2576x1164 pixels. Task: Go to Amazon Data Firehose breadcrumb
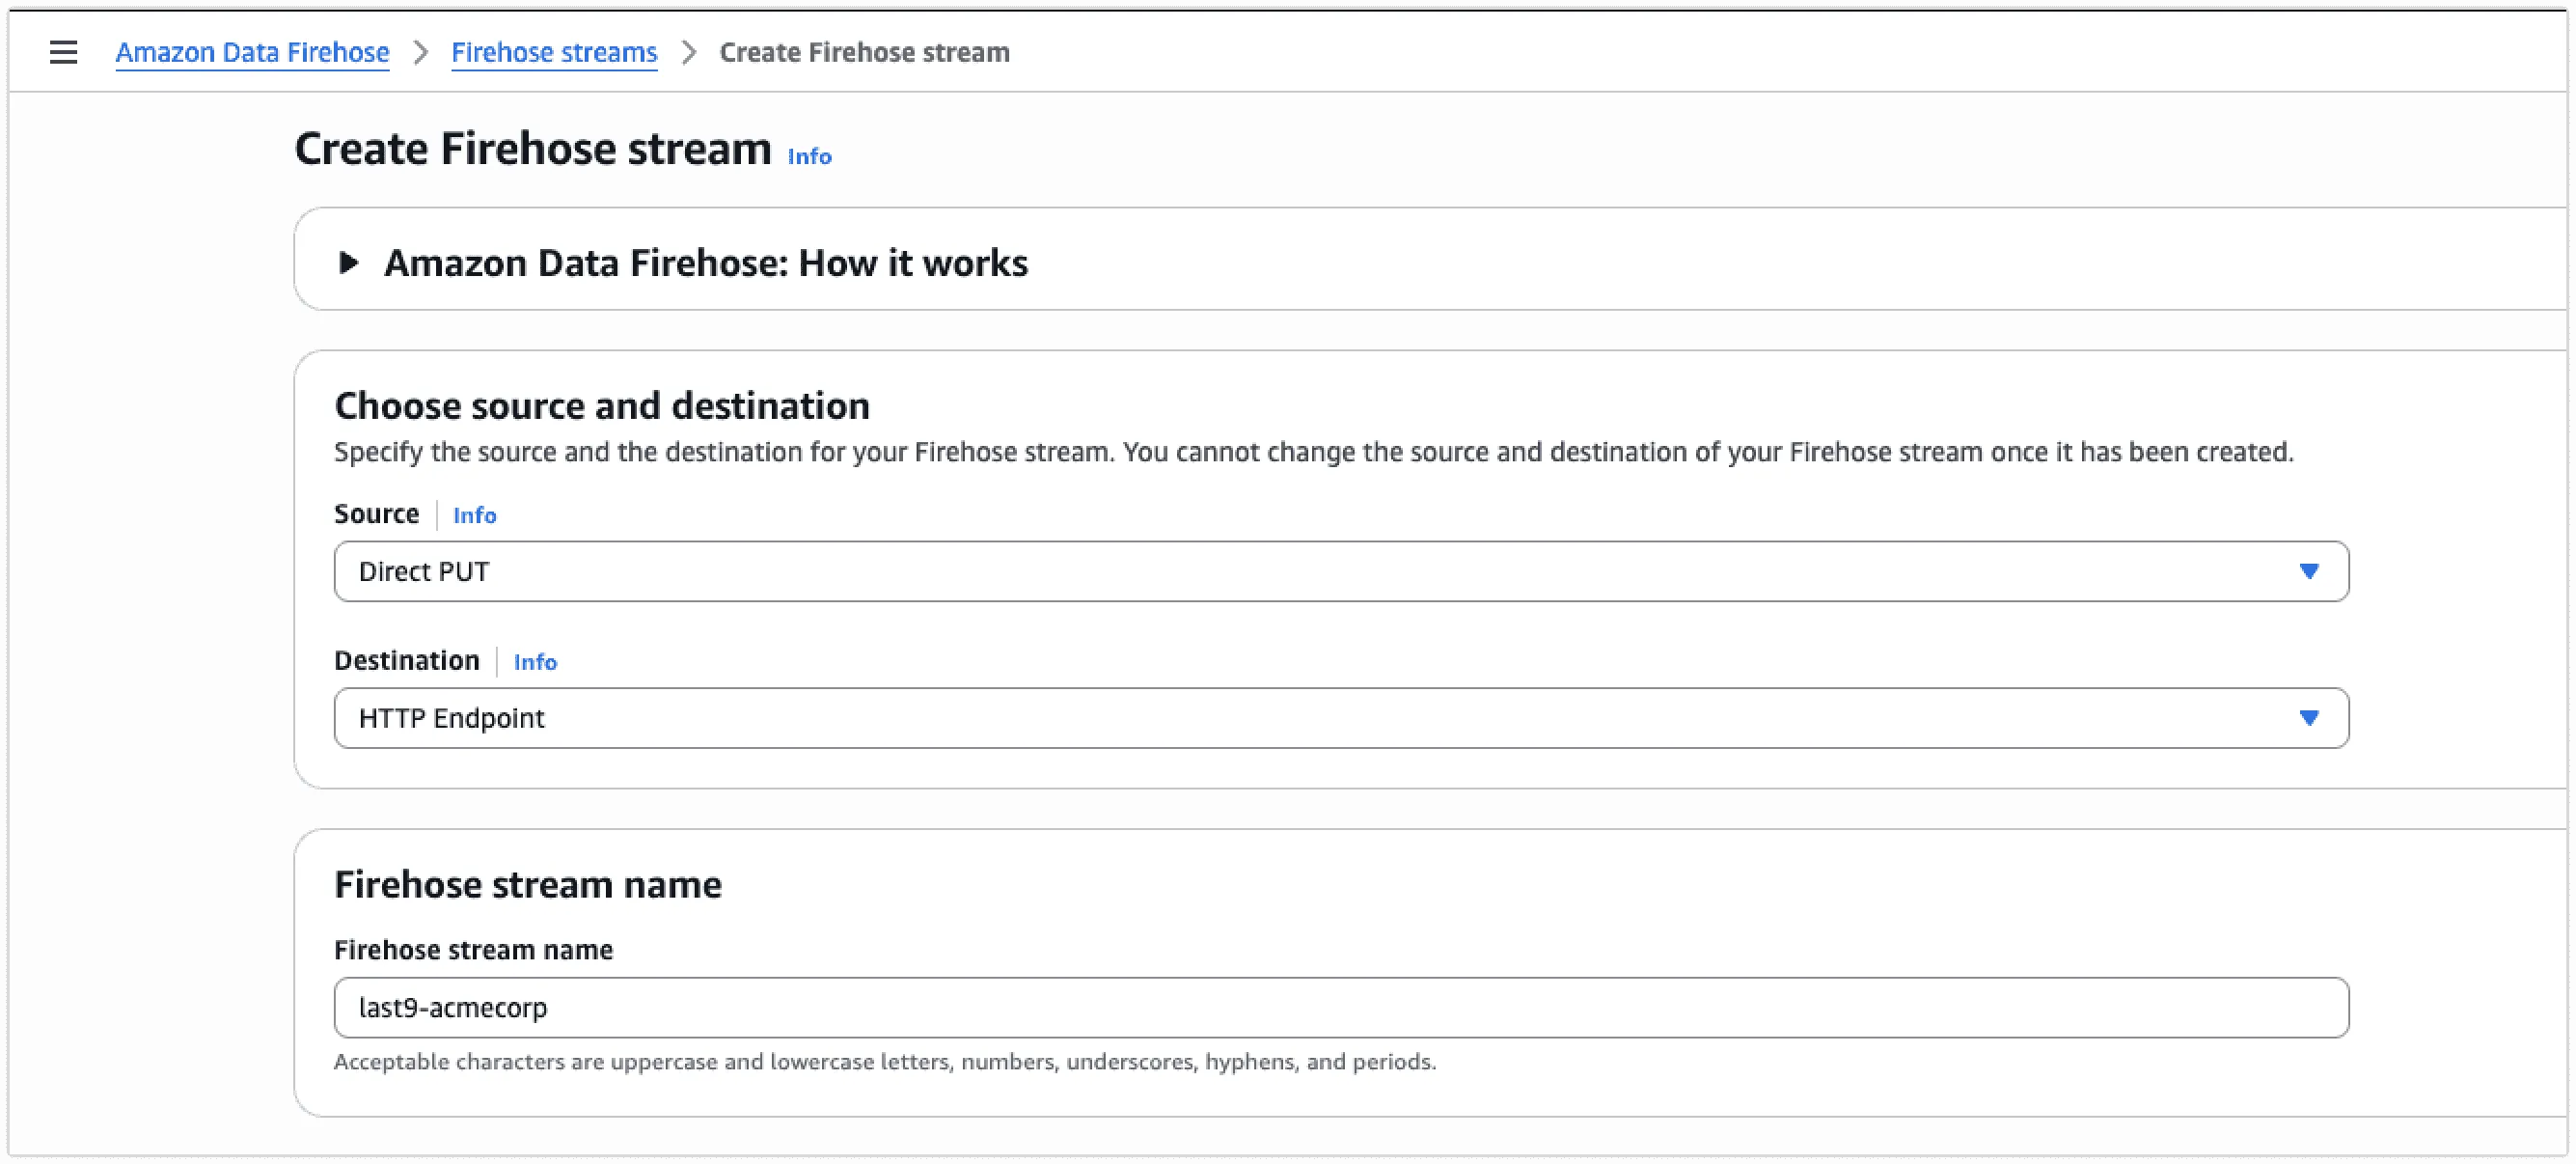click(x=252, y=52)
